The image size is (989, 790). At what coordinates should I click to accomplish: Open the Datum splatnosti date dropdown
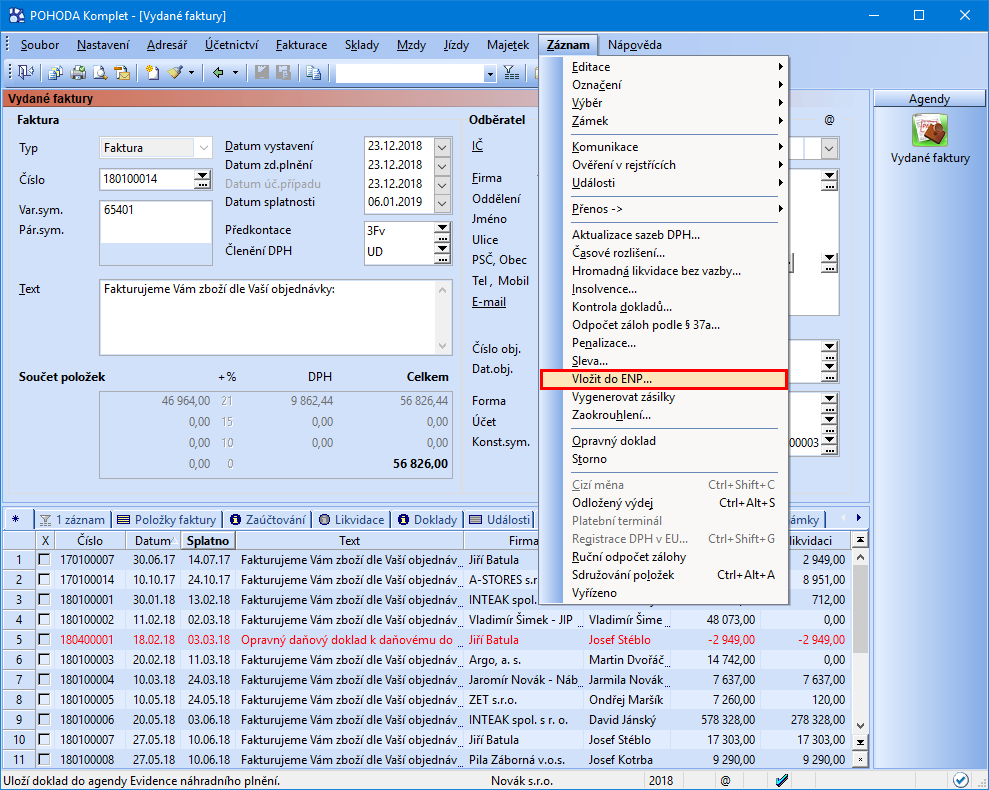tap(442, 203)
